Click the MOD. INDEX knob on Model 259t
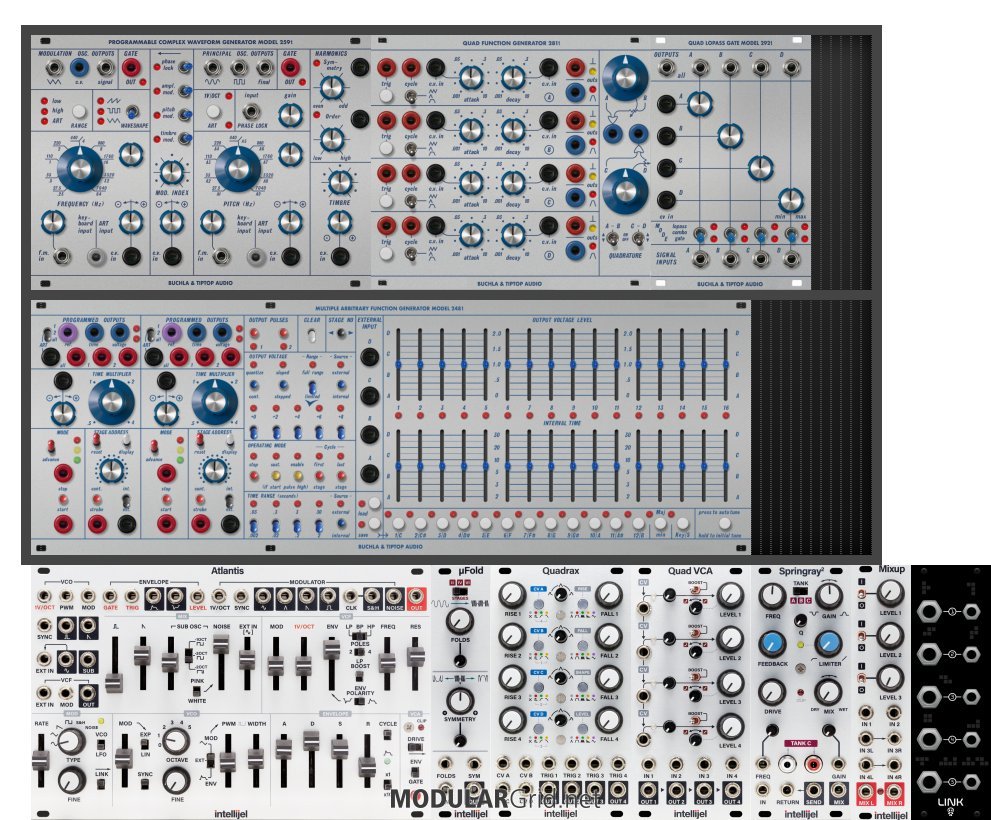This screenshot has width=991, height=820. [x=171, y=172]
